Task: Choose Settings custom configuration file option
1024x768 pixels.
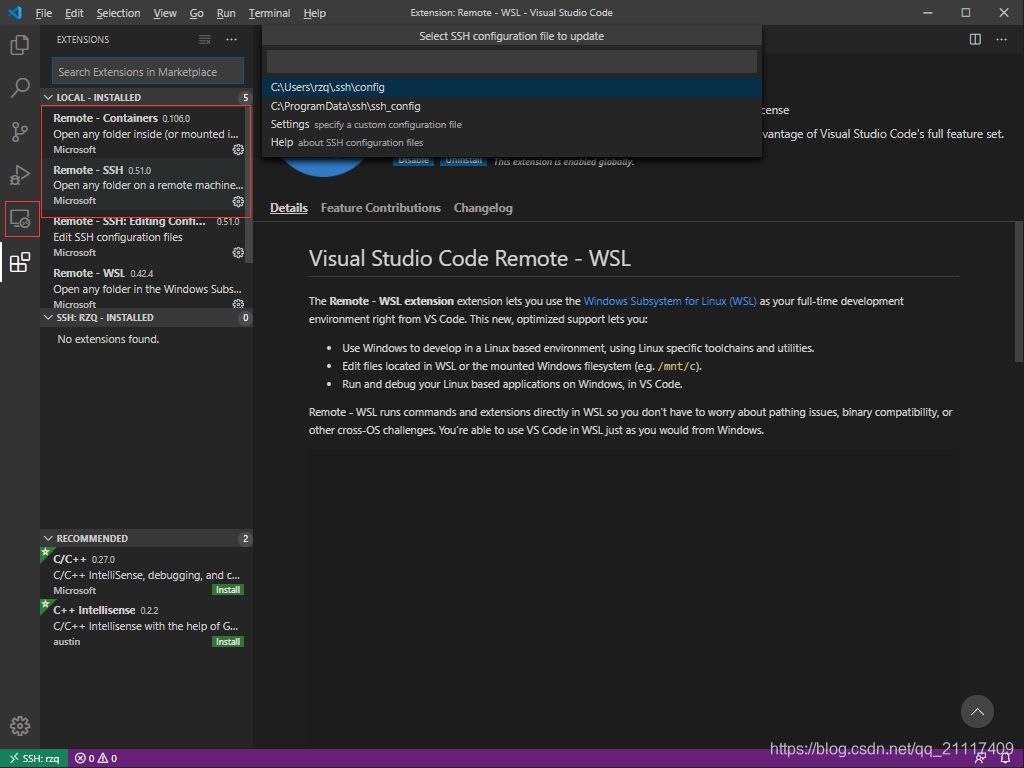Action: [512, 124]
